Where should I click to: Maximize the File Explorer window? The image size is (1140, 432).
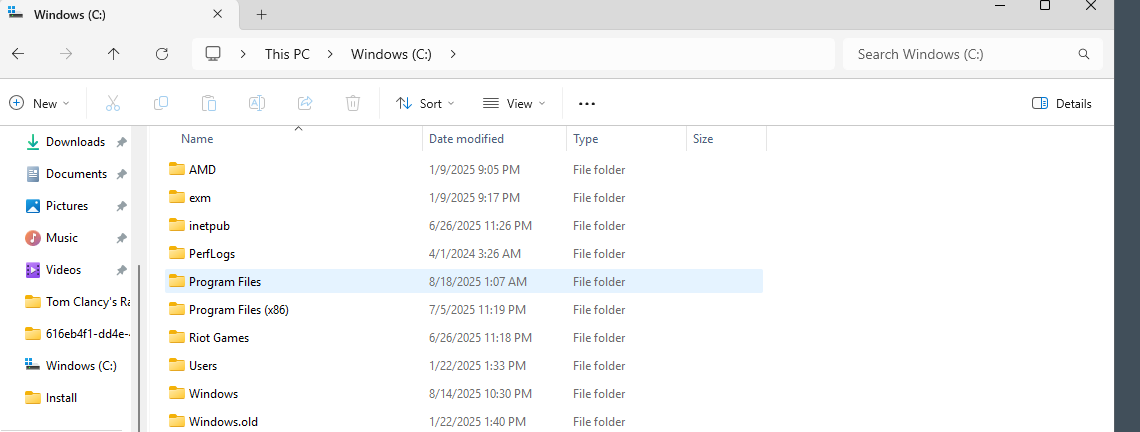1045,5
